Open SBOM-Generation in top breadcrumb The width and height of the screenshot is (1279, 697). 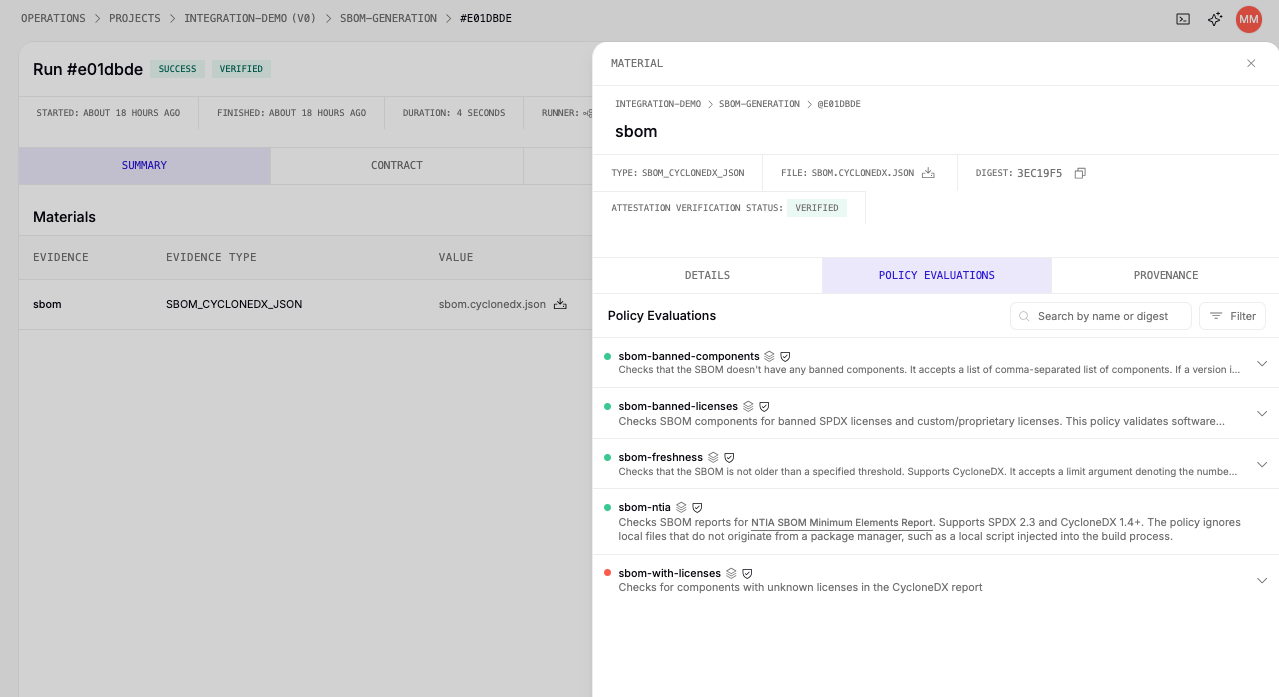point(388,18)
